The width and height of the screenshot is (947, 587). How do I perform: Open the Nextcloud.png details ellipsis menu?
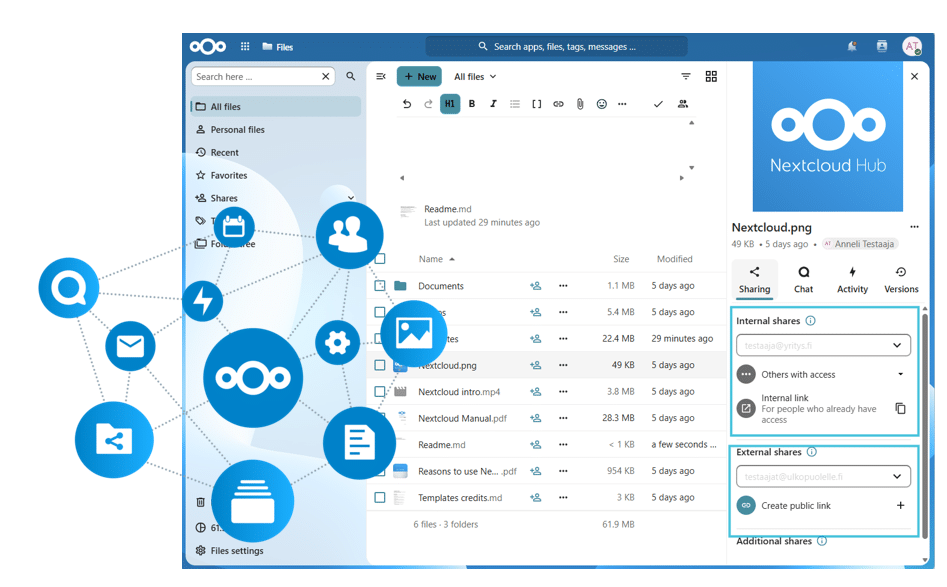tap(914, 227)
